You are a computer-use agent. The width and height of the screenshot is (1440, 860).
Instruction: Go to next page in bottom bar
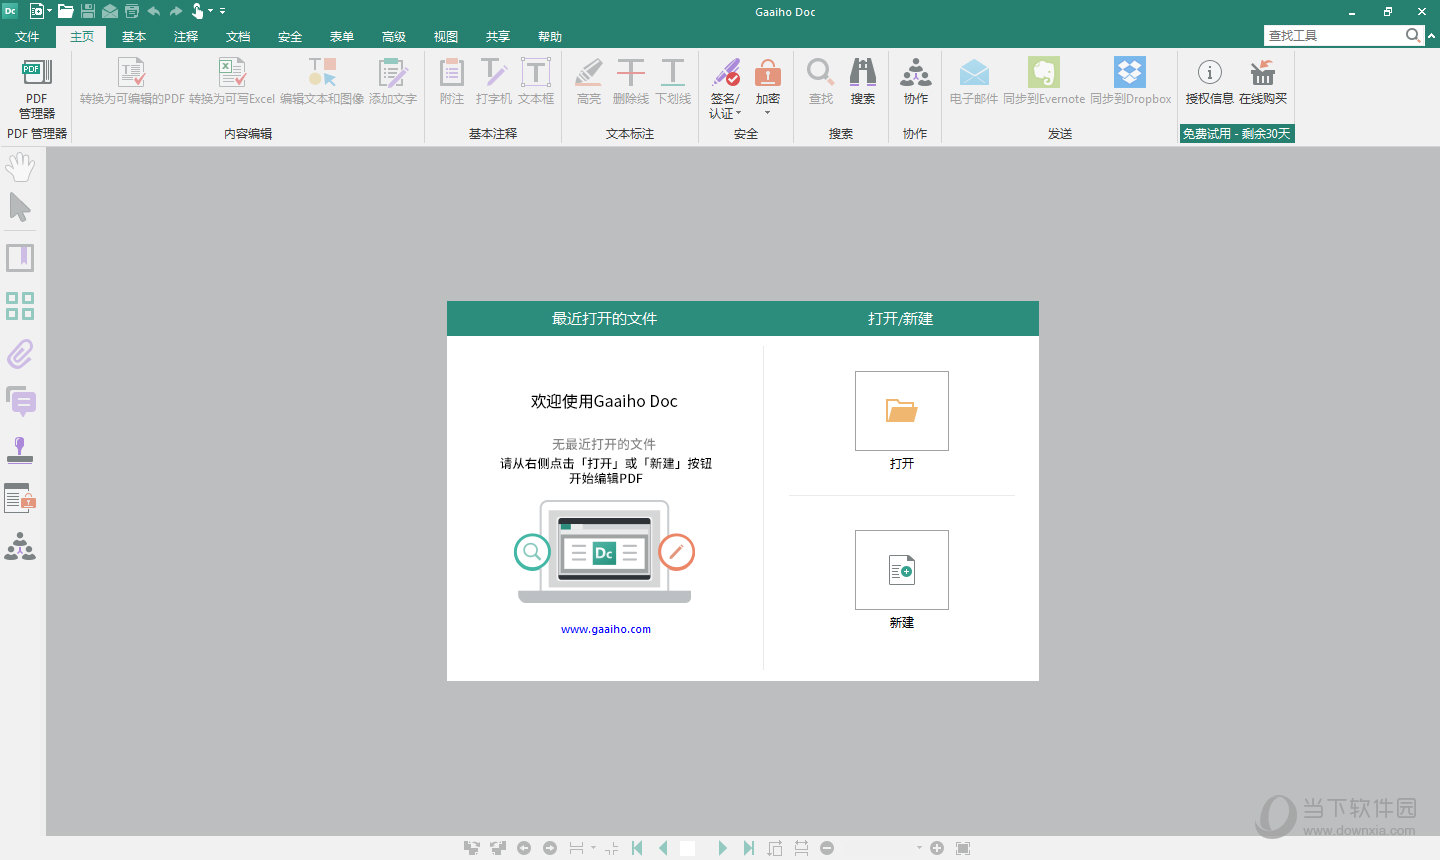[722, 848]
